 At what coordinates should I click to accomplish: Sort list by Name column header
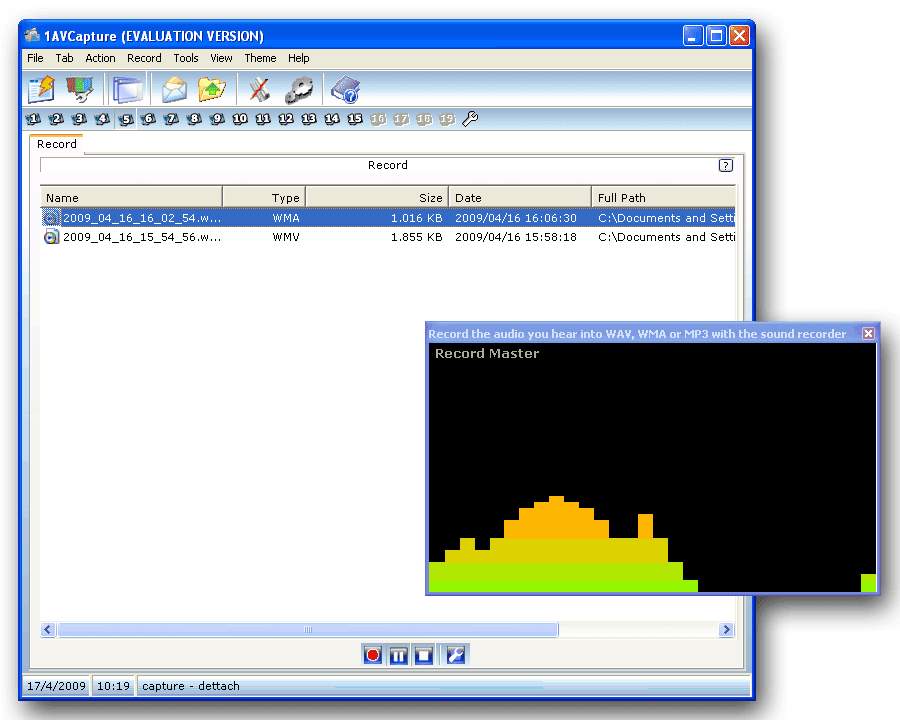click(x=131, y=198)
